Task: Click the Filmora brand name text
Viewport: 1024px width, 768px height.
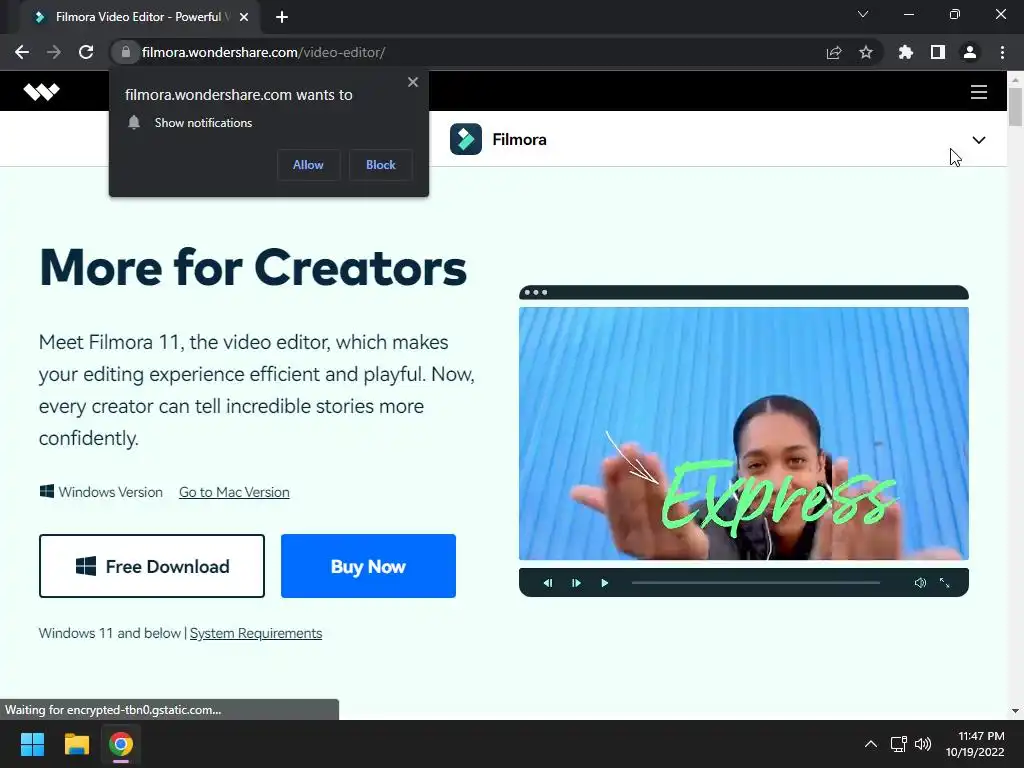Action: click(x=519, y=140)
